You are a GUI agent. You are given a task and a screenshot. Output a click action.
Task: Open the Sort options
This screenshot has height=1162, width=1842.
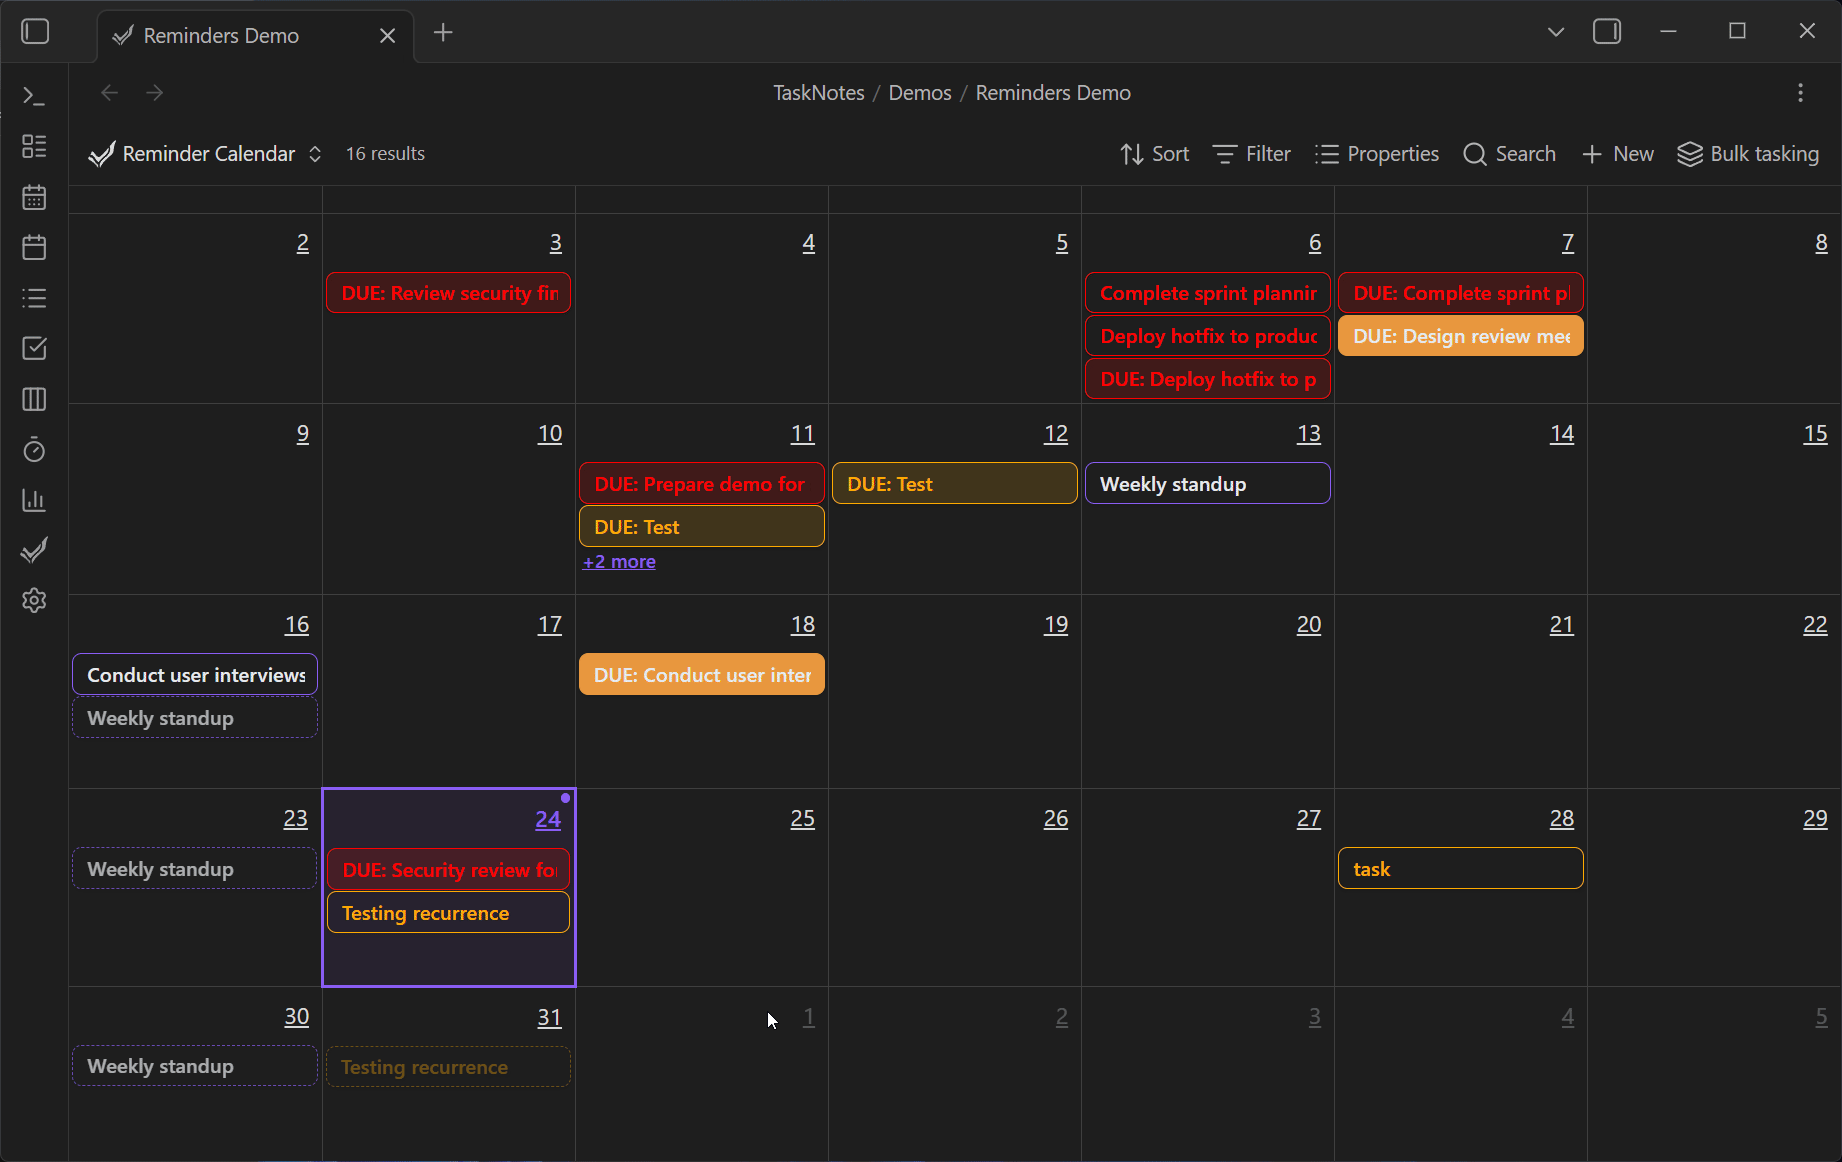click(x=1154, y=153)
